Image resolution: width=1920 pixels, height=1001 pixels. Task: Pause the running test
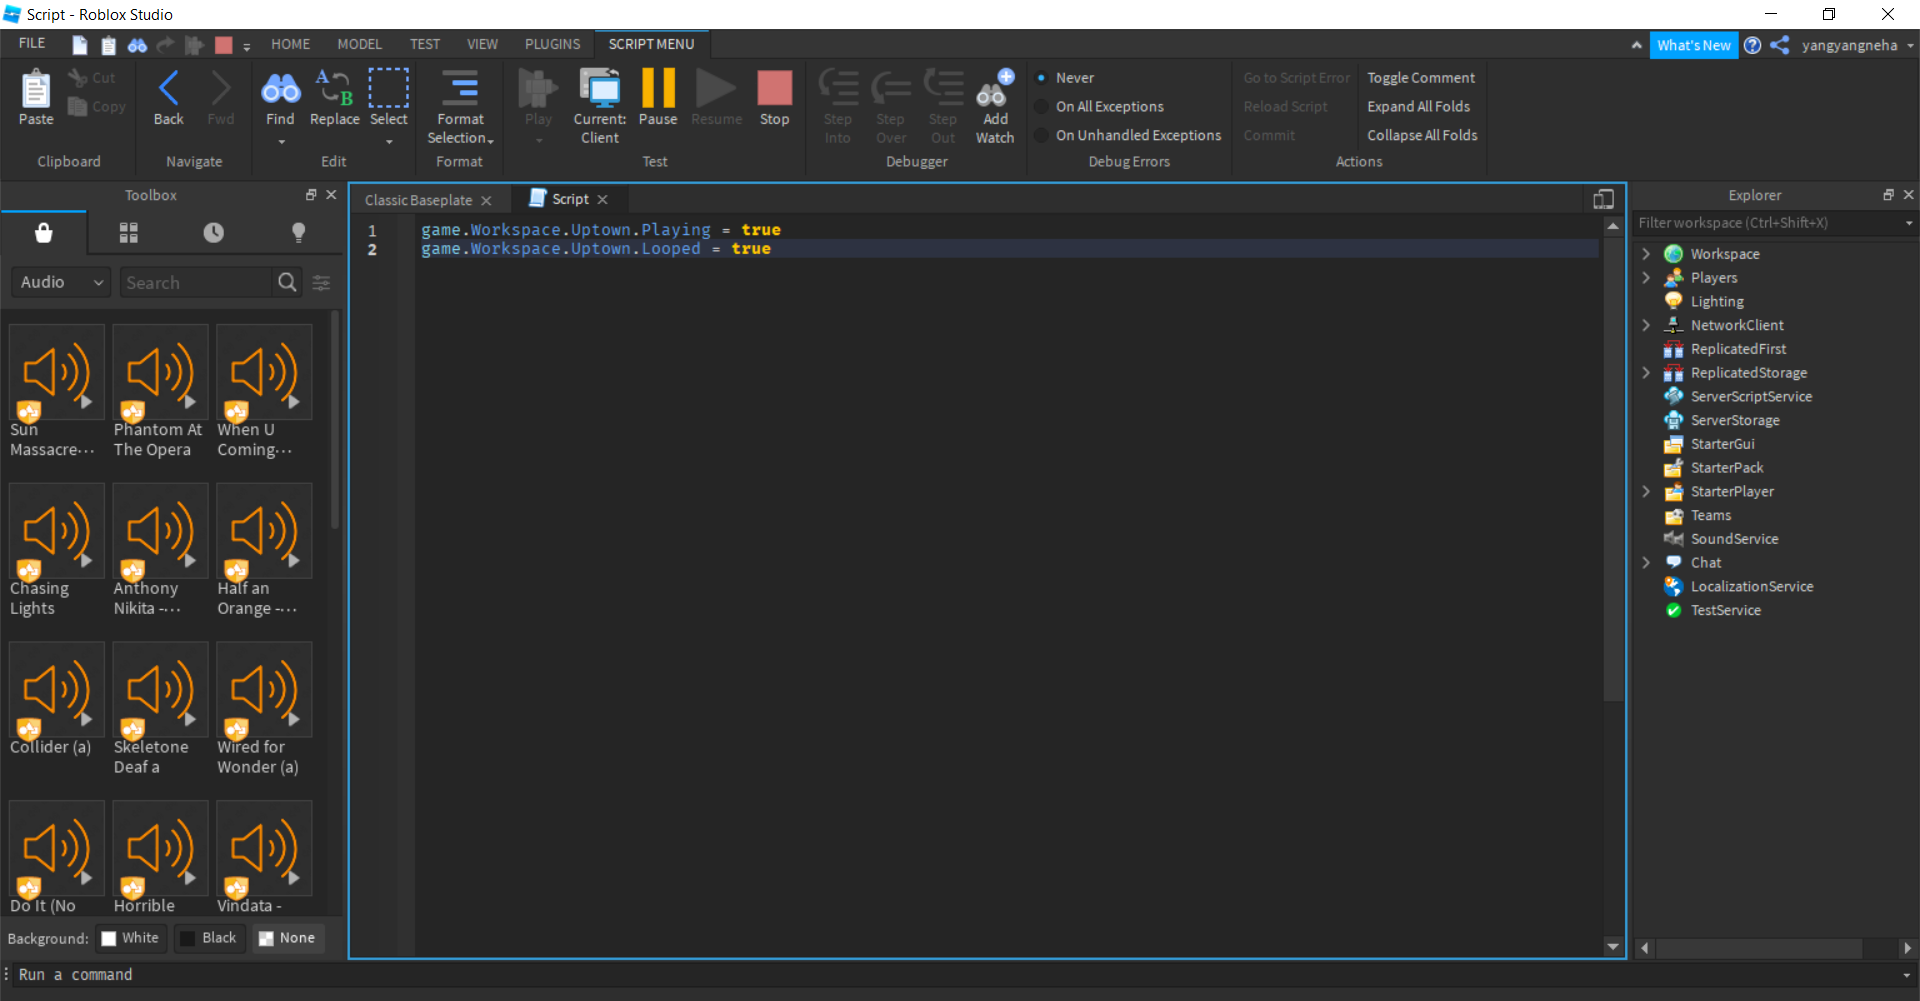[x=658, y=97]
